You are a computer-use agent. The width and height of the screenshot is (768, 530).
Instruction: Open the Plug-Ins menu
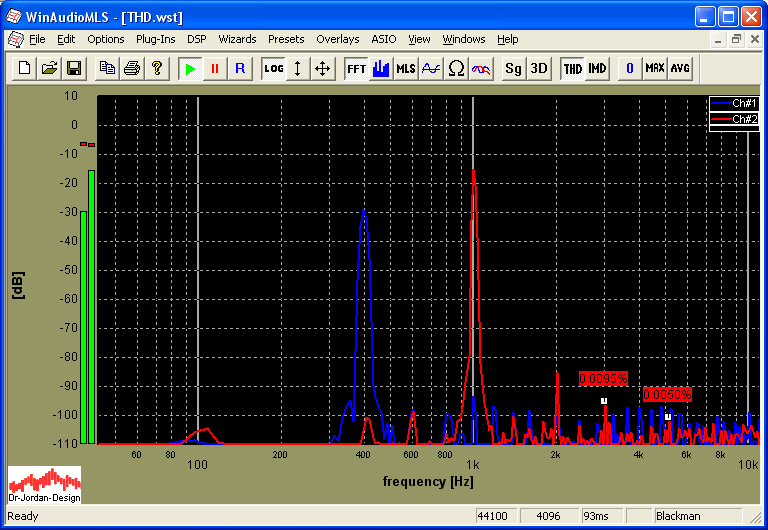[x=155, y=39]
